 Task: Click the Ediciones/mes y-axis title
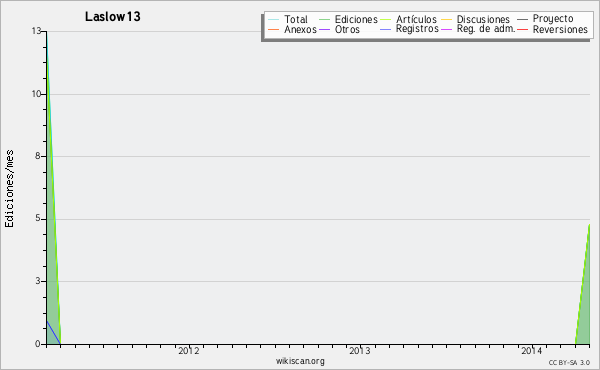(x=9, y=189)
